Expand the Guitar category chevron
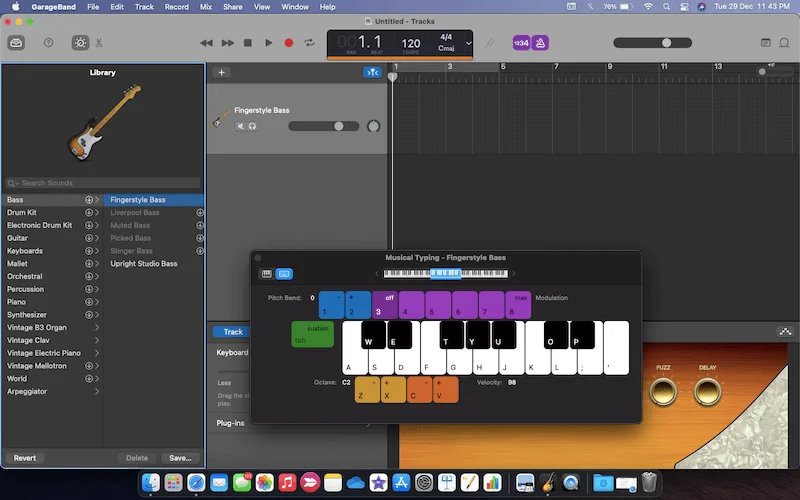This screenshot has width=800, height=500. pyautogui.click(x=97, y=238)
